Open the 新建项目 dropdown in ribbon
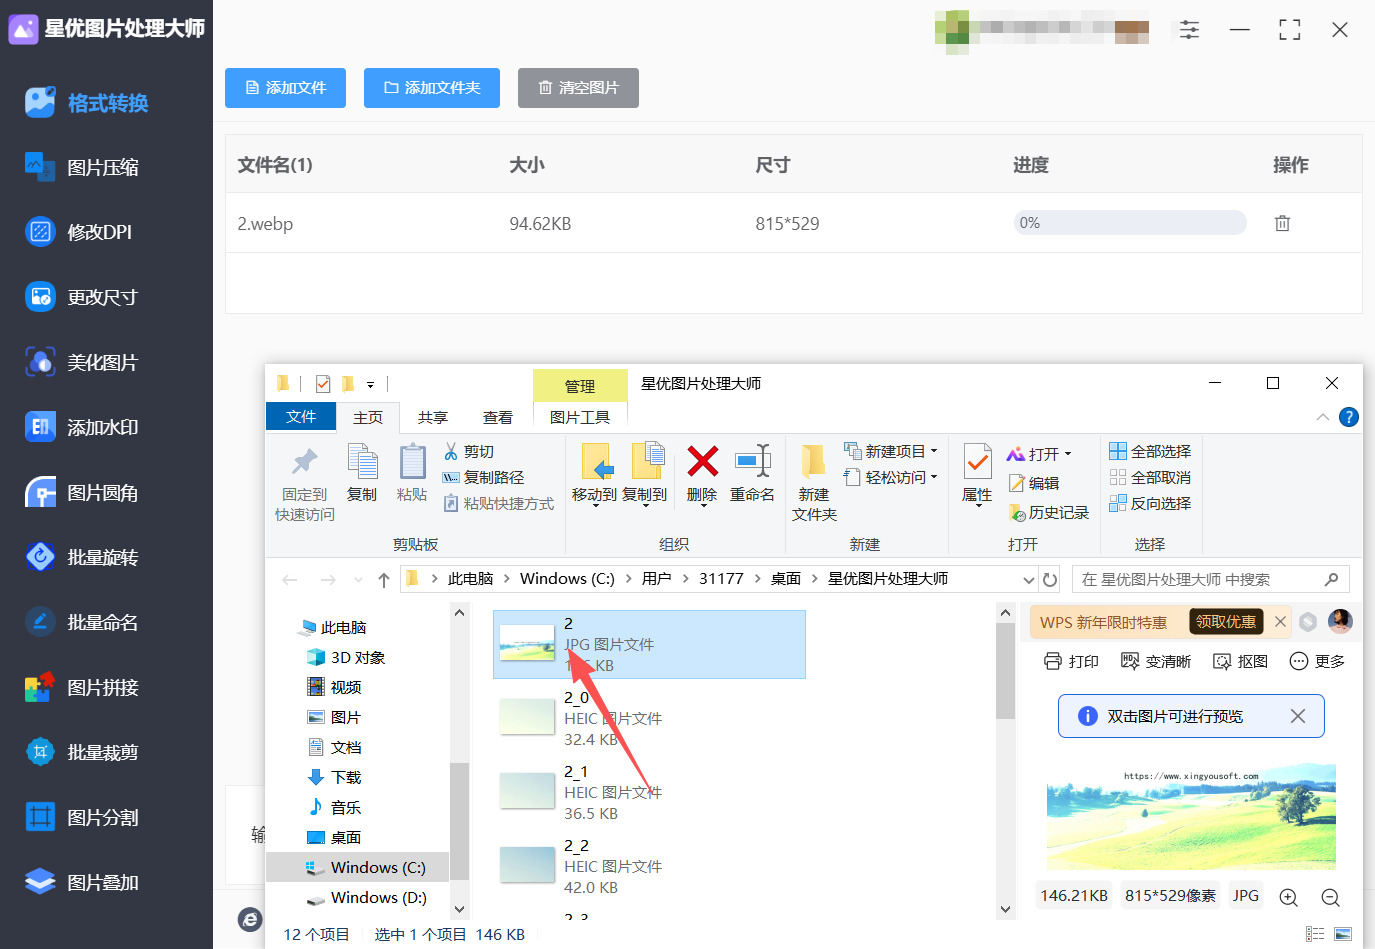Screen dimensions: 1375x949 click(891, 451)
